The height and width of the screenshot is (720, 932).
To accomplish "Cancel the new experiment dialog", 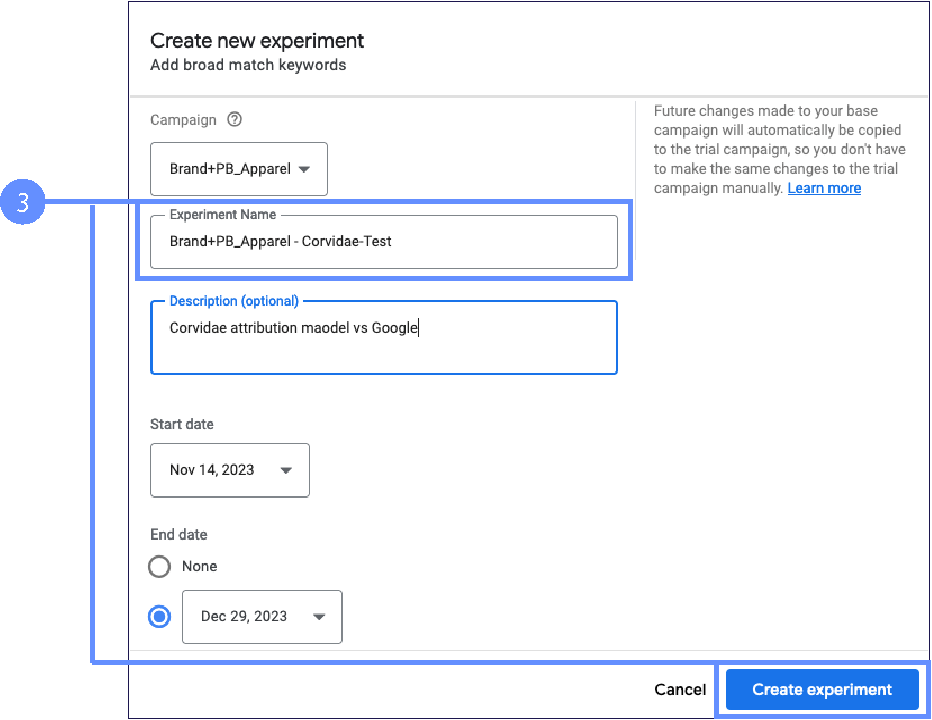I will coord(680,689).
